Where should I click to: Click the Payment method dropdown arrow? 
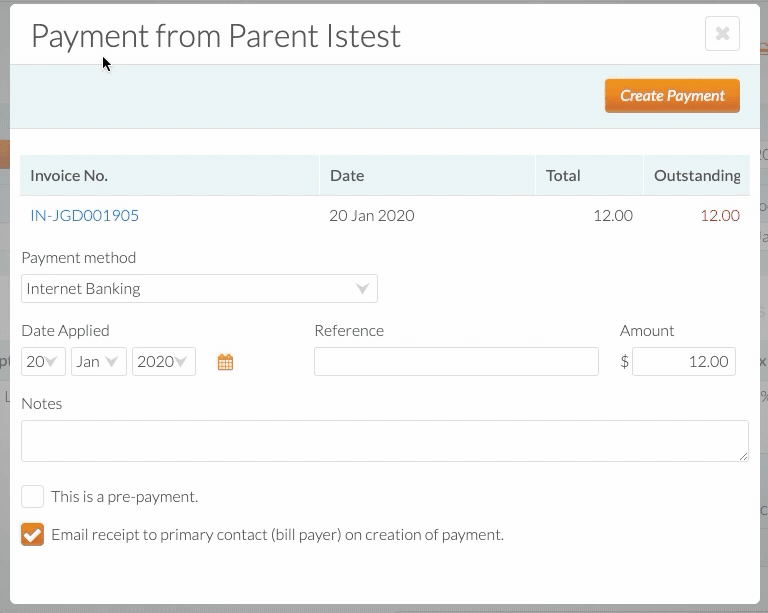[362, 288]
